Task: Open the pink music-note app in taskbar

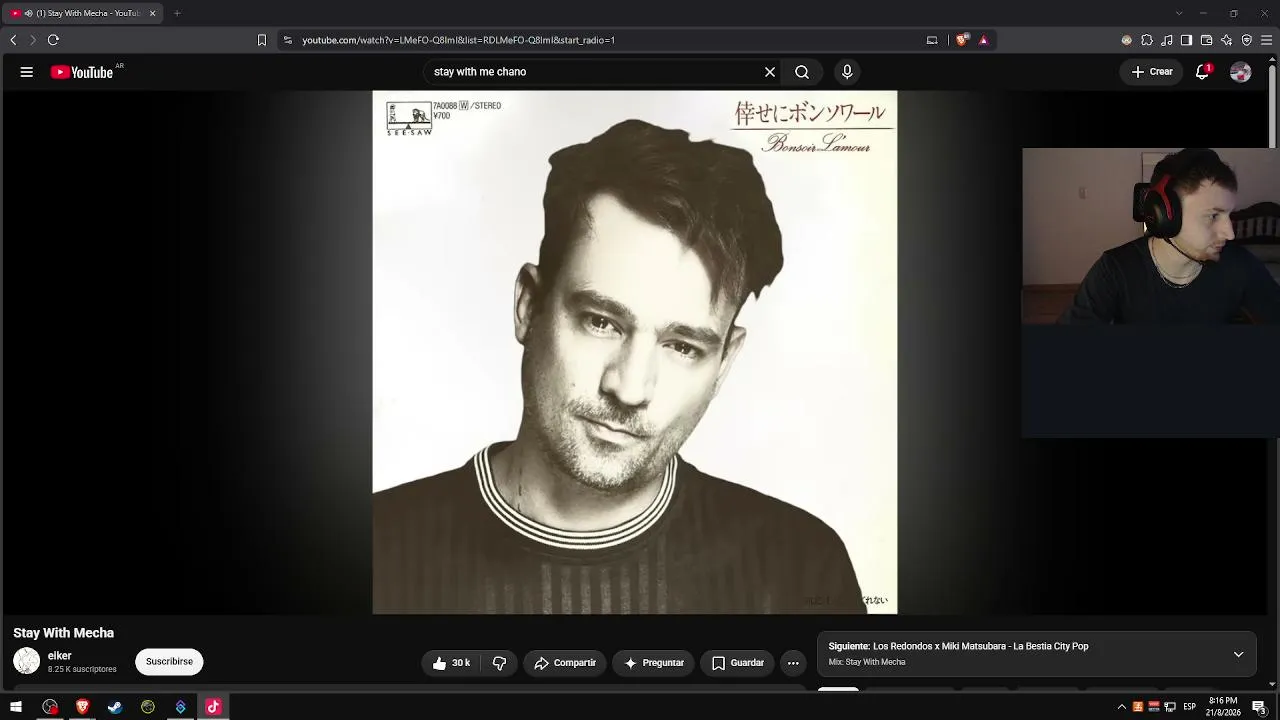Action: [213, 707]
